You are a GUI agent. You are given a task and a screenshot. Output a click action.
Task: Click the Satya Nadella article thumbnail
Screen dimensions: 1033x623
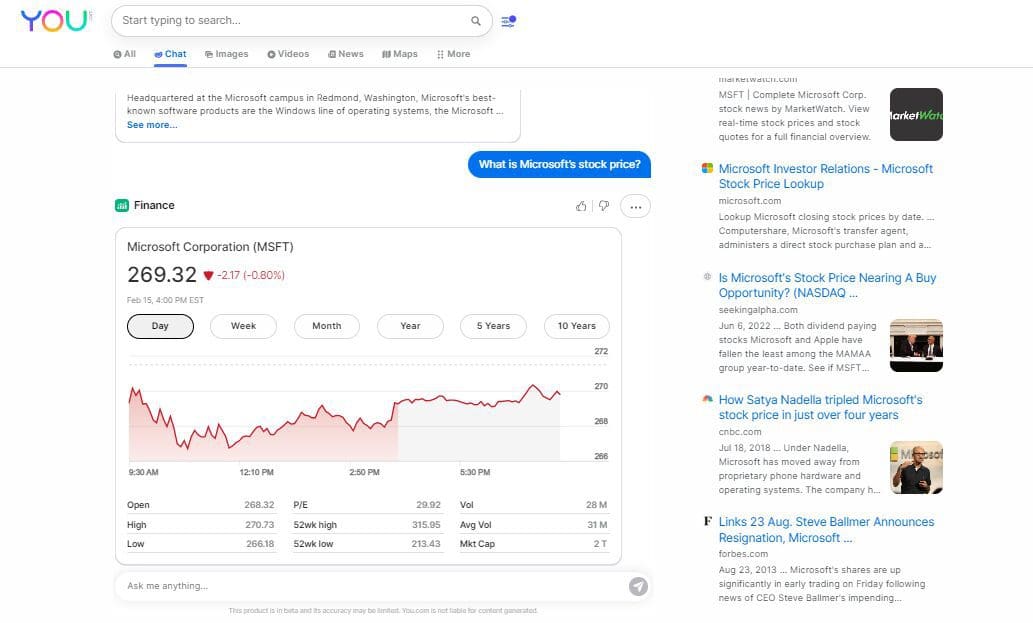(x=916, y=468)
